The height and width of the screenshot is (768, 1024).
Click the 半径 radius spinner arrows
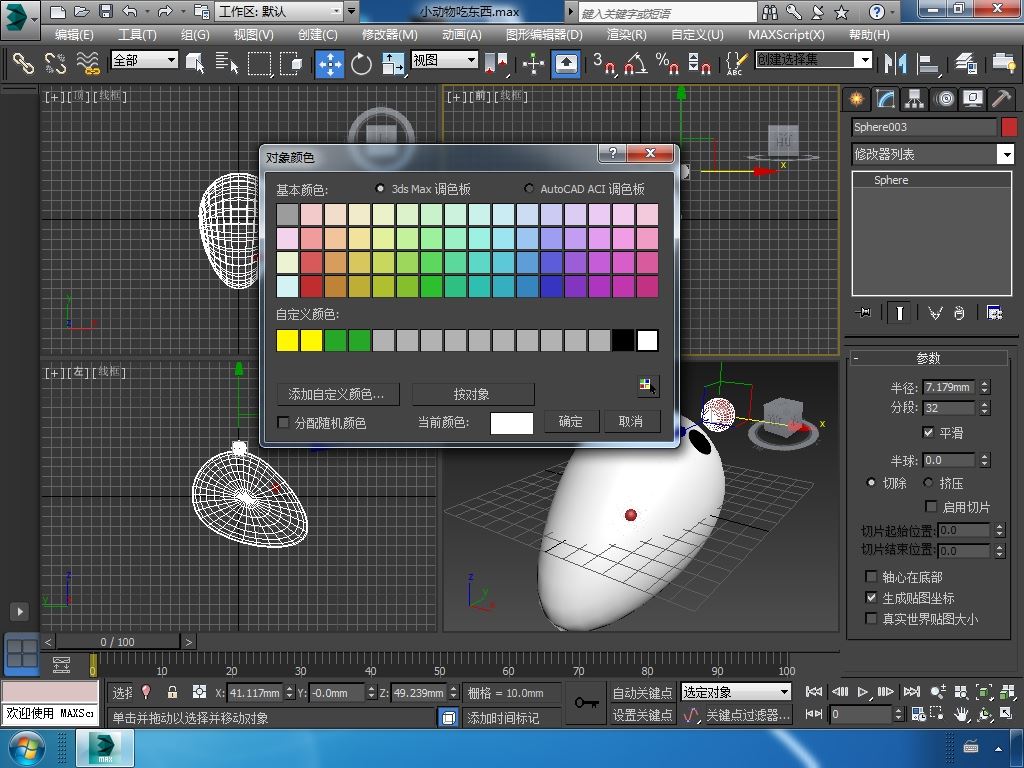pos(985,387)
